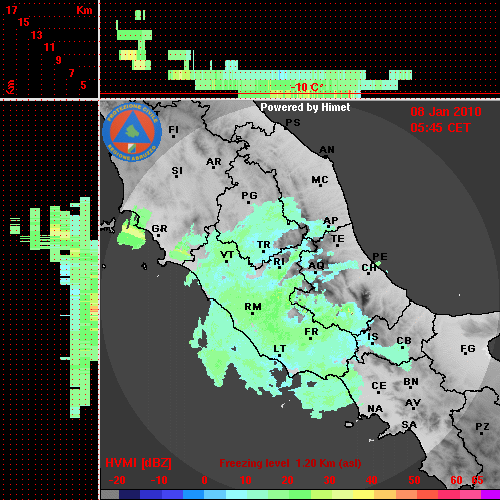Click the CB city label on map

404,341
